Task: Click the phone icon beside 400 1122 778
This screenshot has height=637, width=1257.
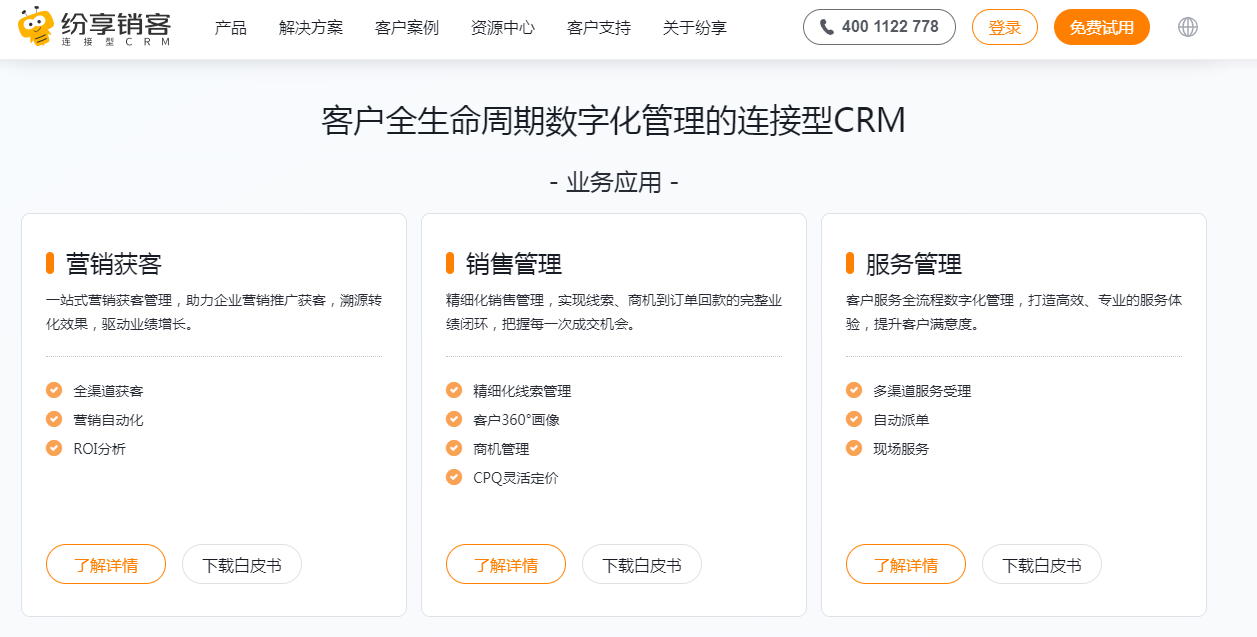Action: point(825,27)
